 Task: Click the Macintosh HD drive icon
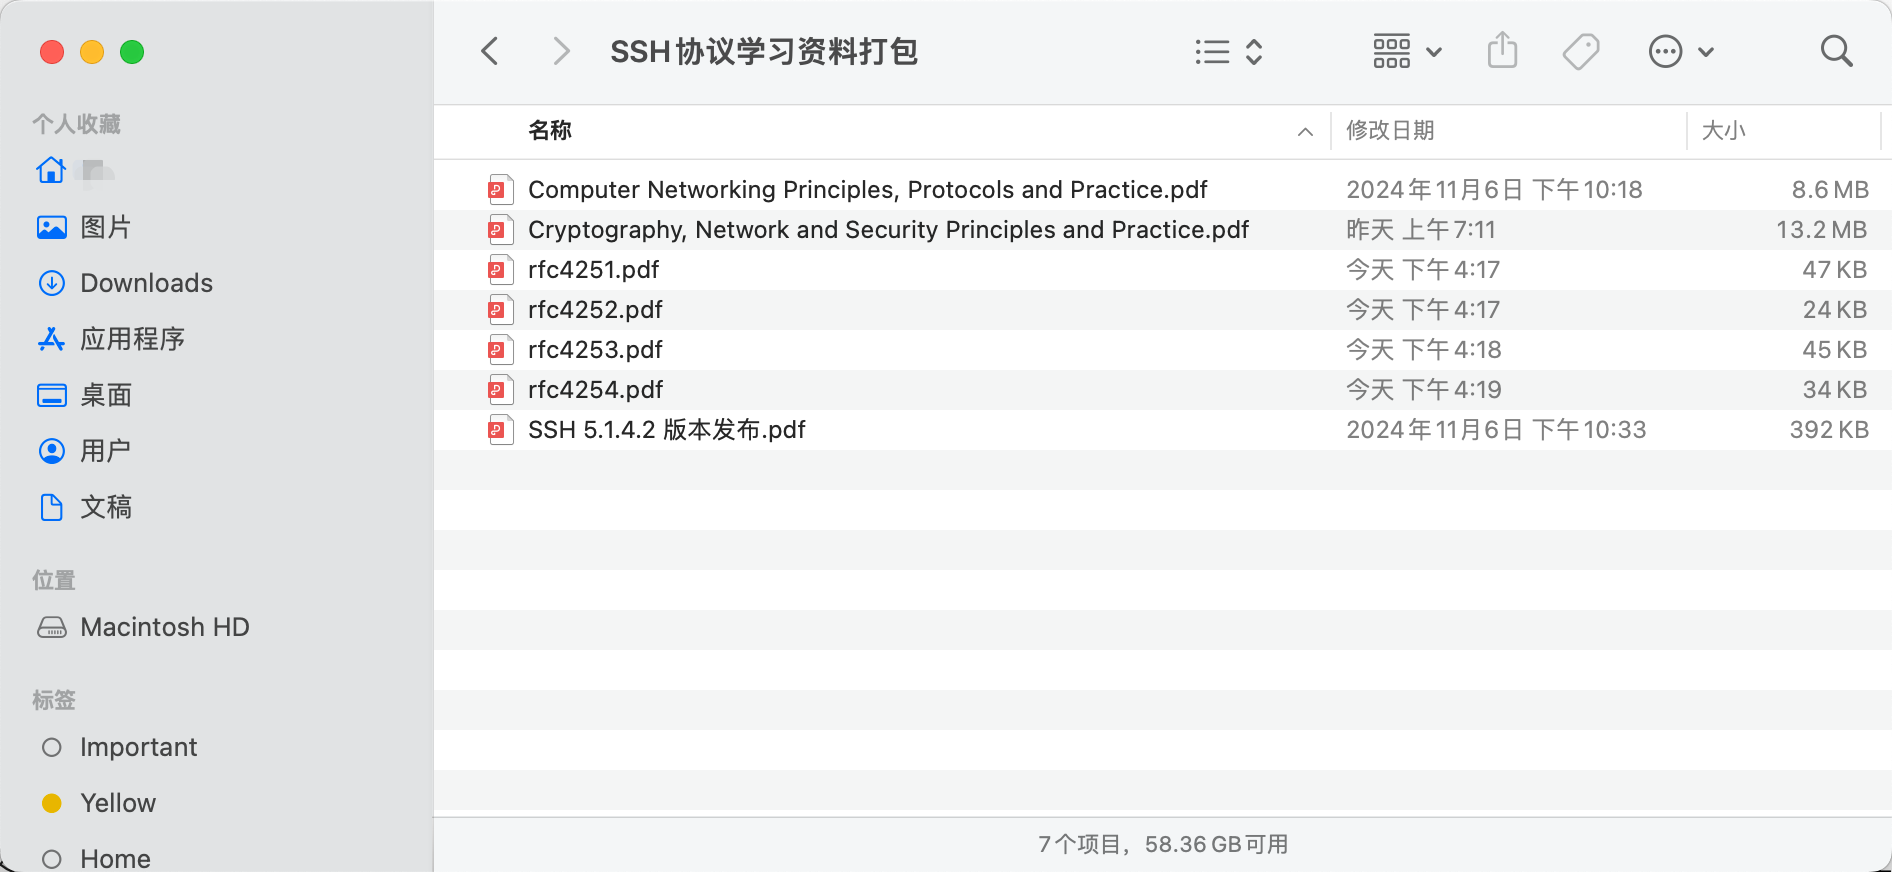coord(52,627)
